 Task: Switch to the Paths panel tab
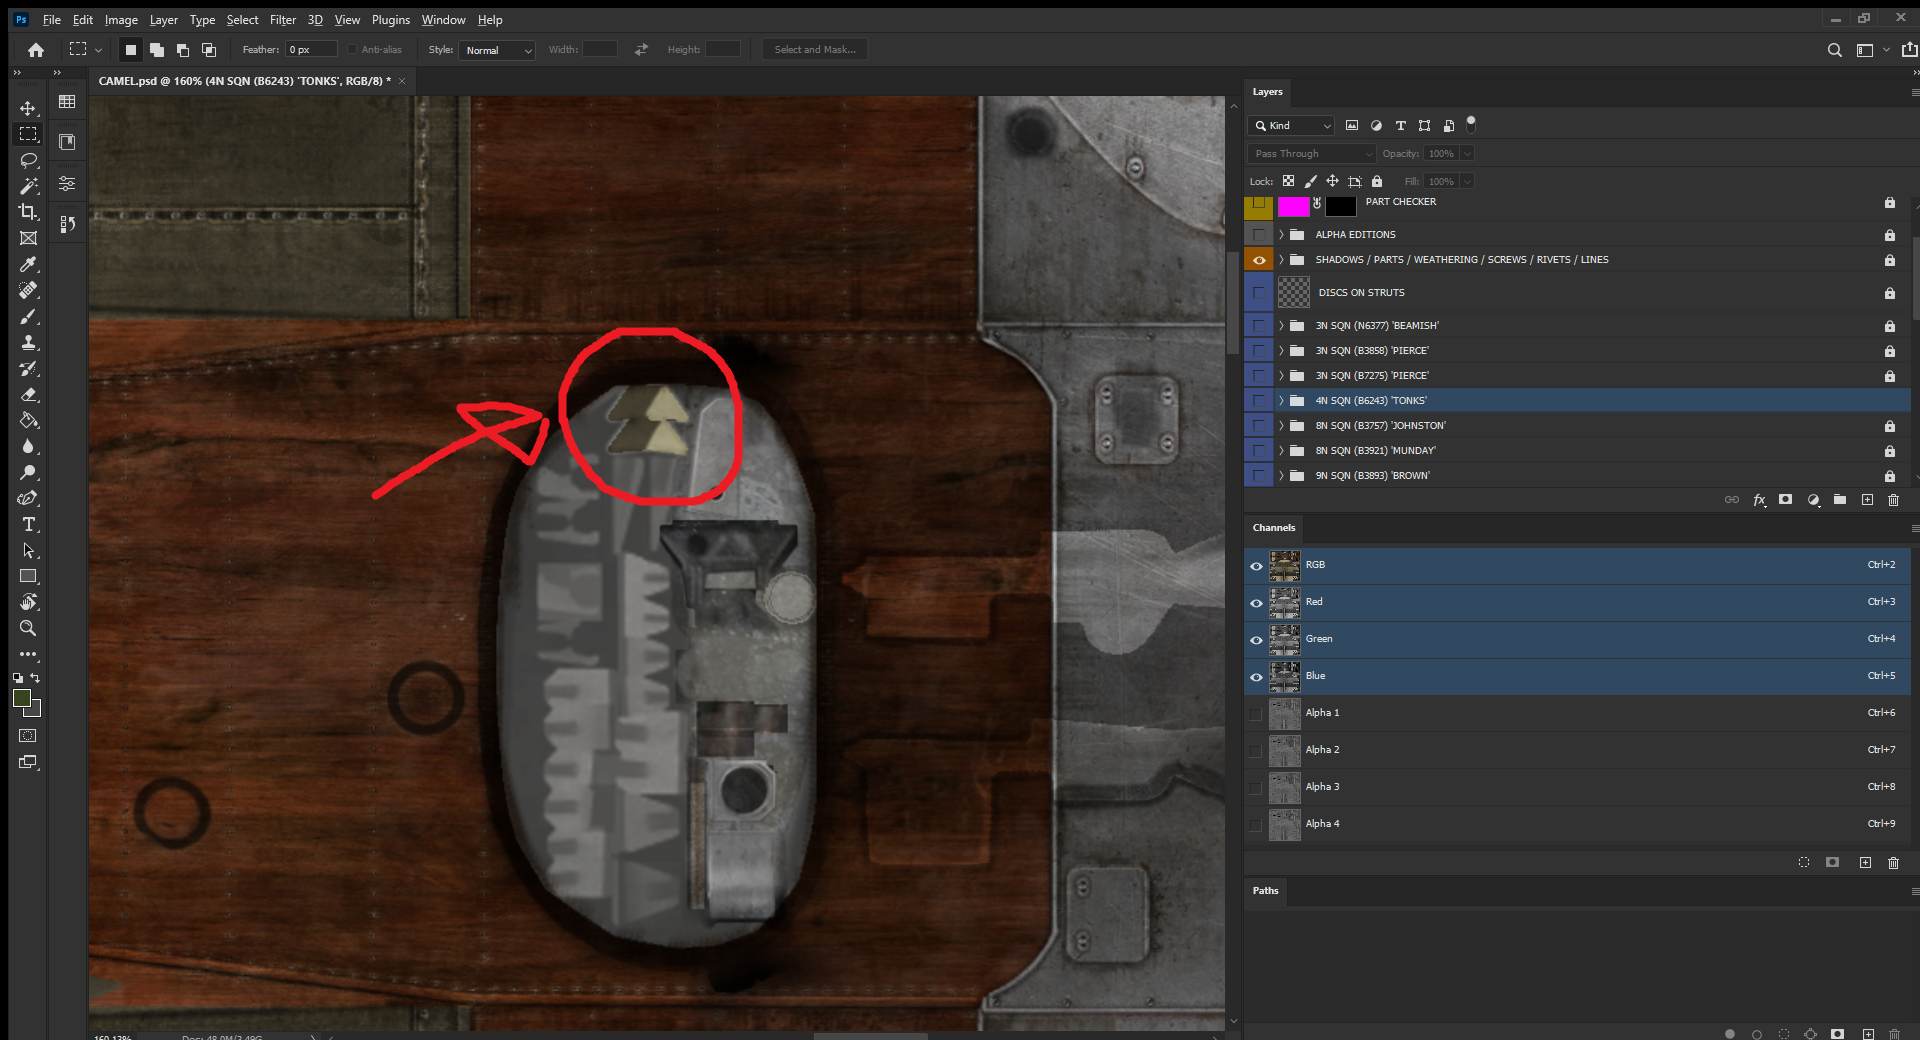[1265, 891]
